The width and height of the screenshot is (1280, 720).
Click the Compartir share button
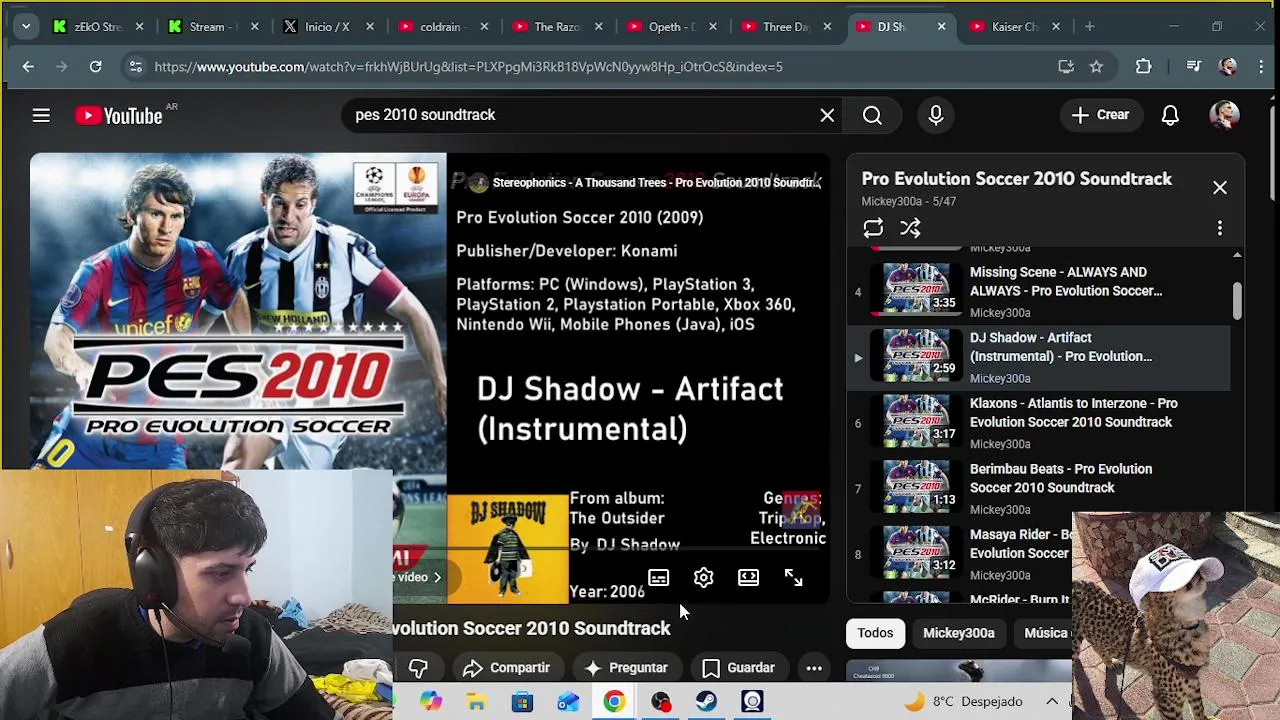[x=506, y=668]
